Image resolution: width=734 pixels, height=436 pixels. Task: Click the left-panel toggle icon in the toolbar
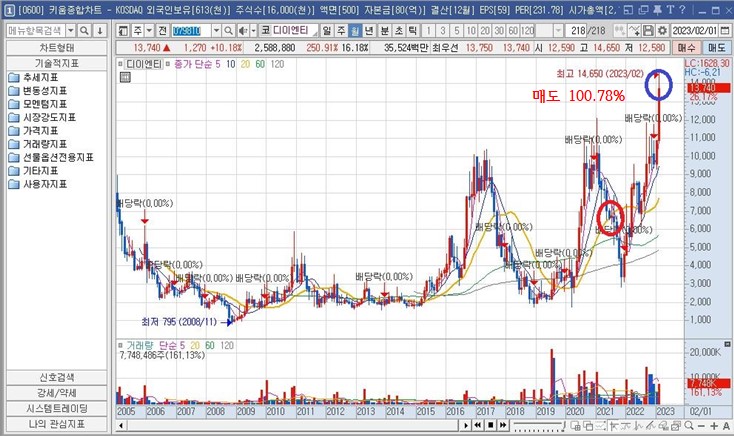click(x=123, y=31)
